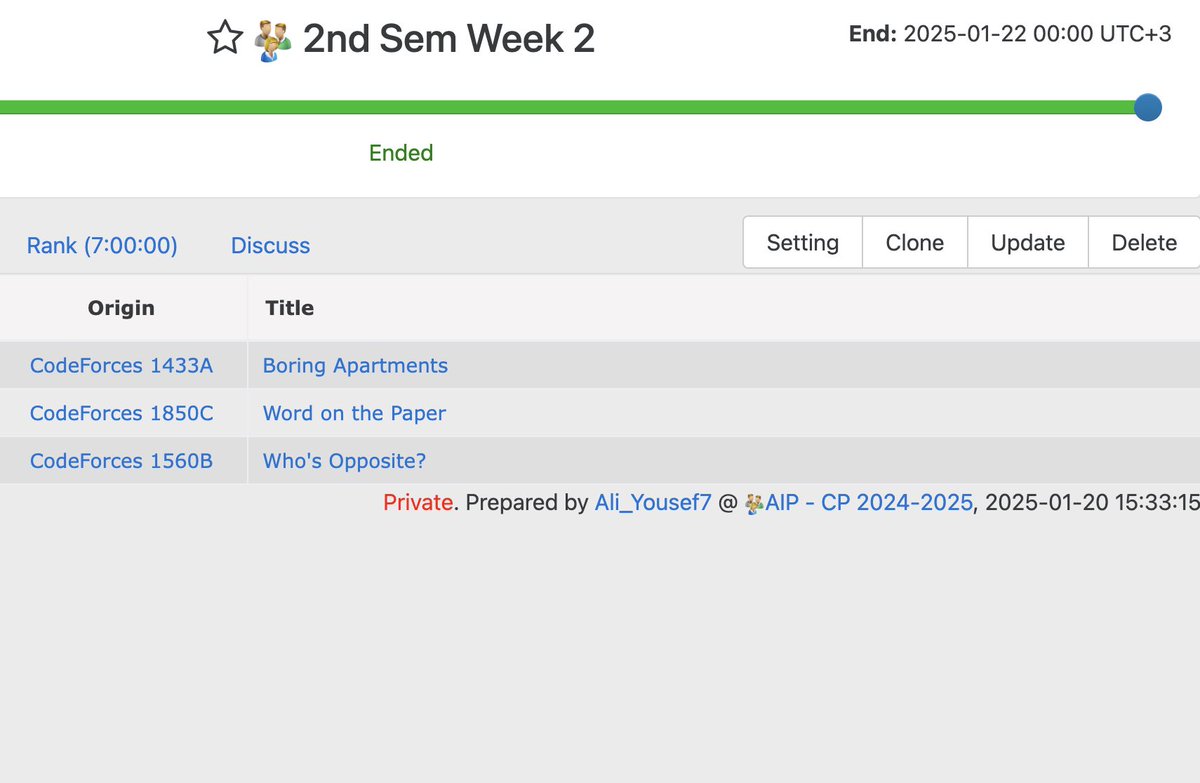Open CodeForces 1850C origin link
The height and width of the screenshot is (783, 1200).
[122, 413]
